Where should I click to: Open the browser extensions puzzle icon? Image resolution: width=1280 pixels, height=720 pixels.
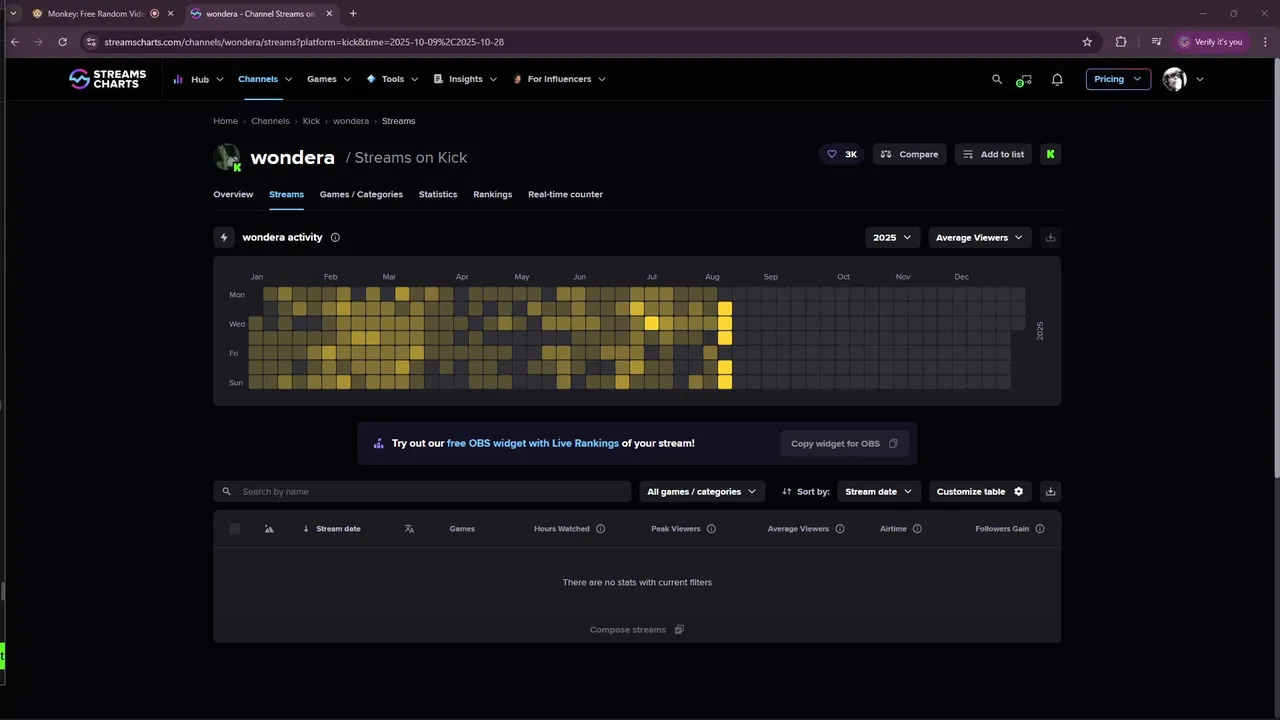point(1120,42)
